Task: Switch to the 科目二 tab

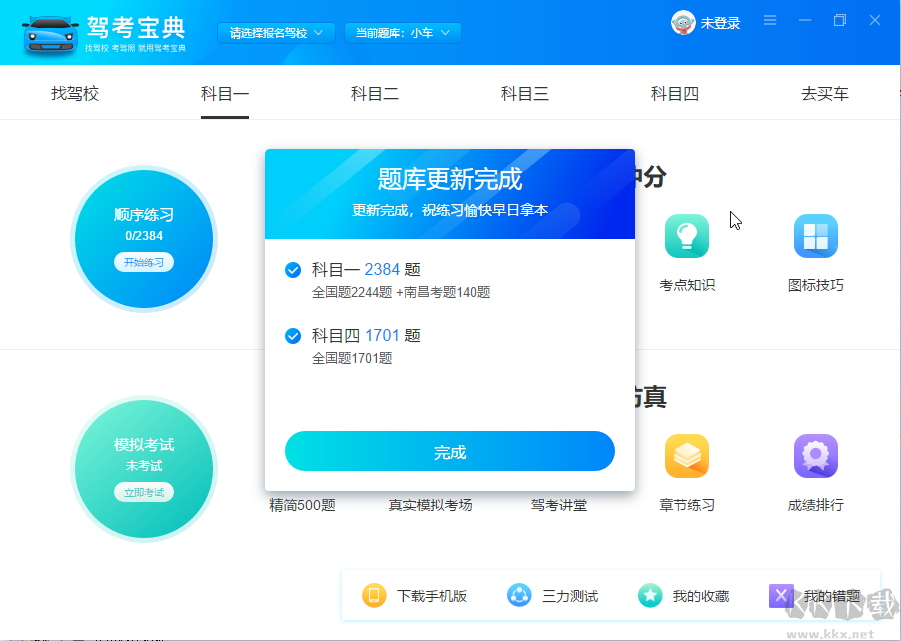Action: (374, 91)
